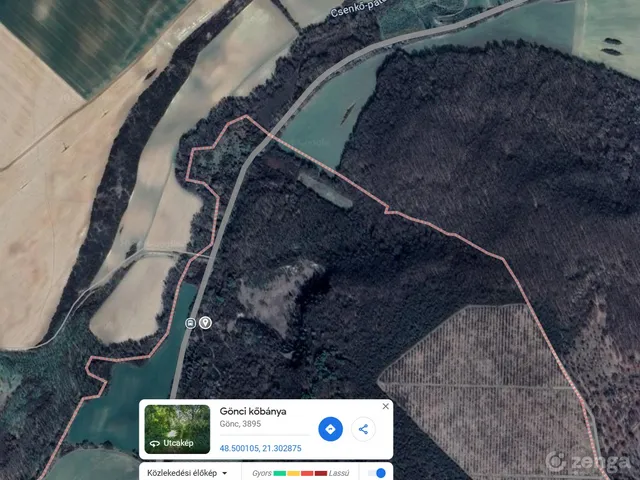Viewport: 640px width, 480px height.
Task: Open the street view photo thumbnail
Action: (177, 429)
